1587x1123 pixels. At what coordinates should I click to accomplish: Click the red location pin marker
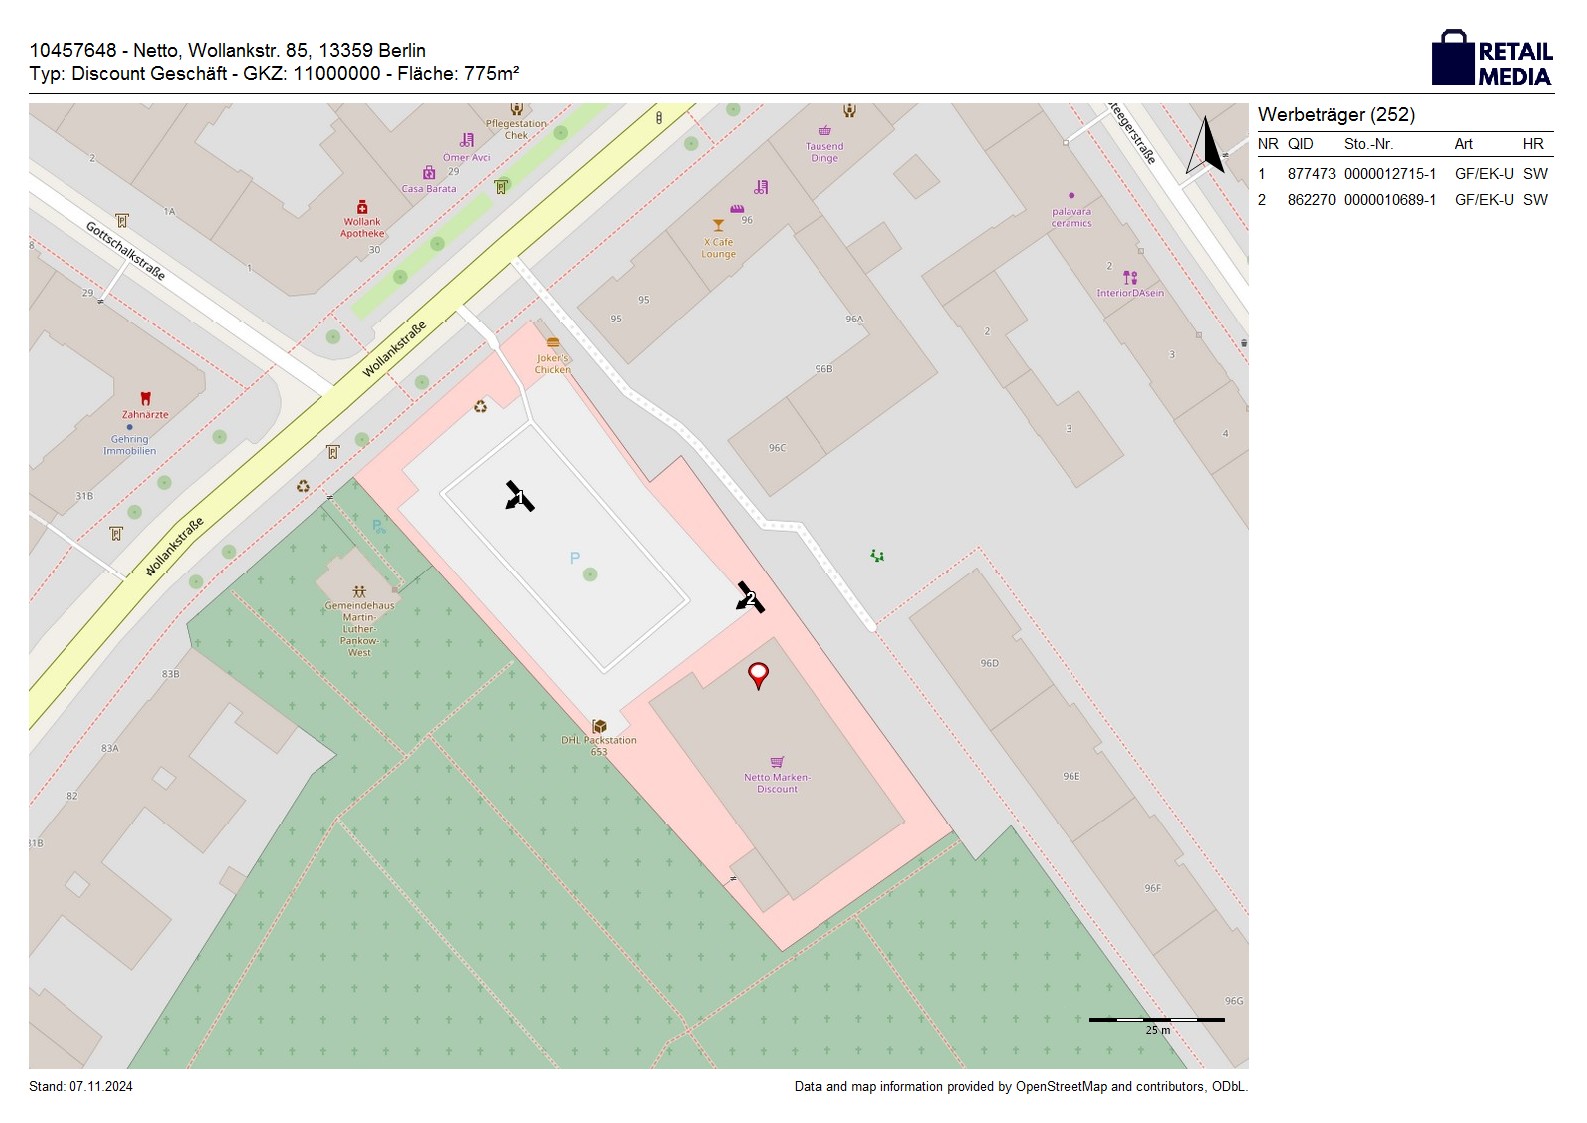[x=759, y=676]
